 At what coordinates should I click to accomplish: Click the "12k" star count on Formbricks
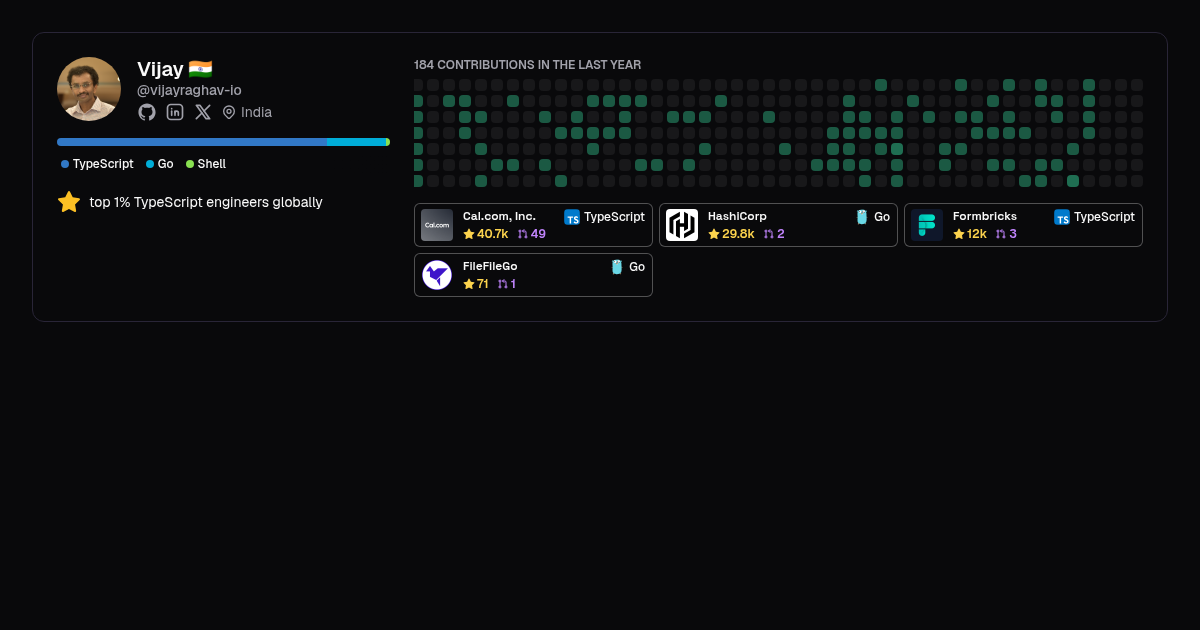977,234
